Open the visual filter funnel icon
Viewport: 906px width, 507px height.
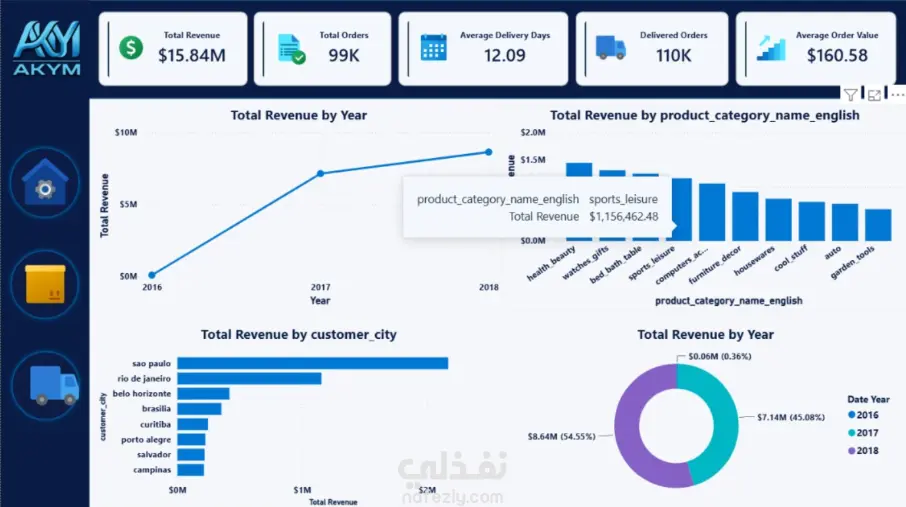coord(851,95)
